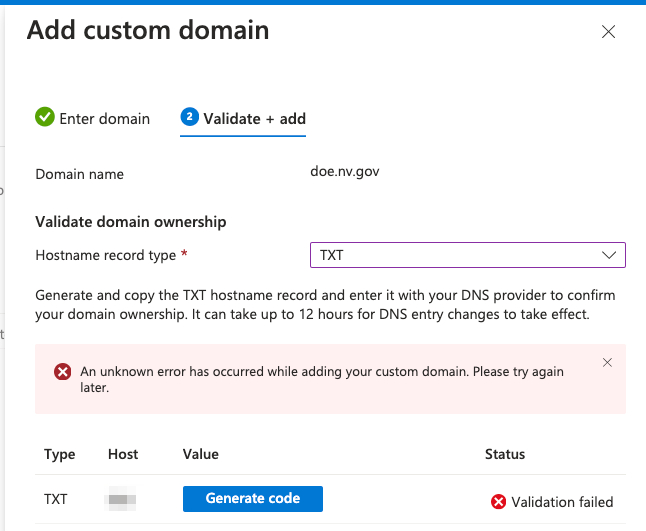
Task: Go back to Enter domain step
Action: coord(104,119)
